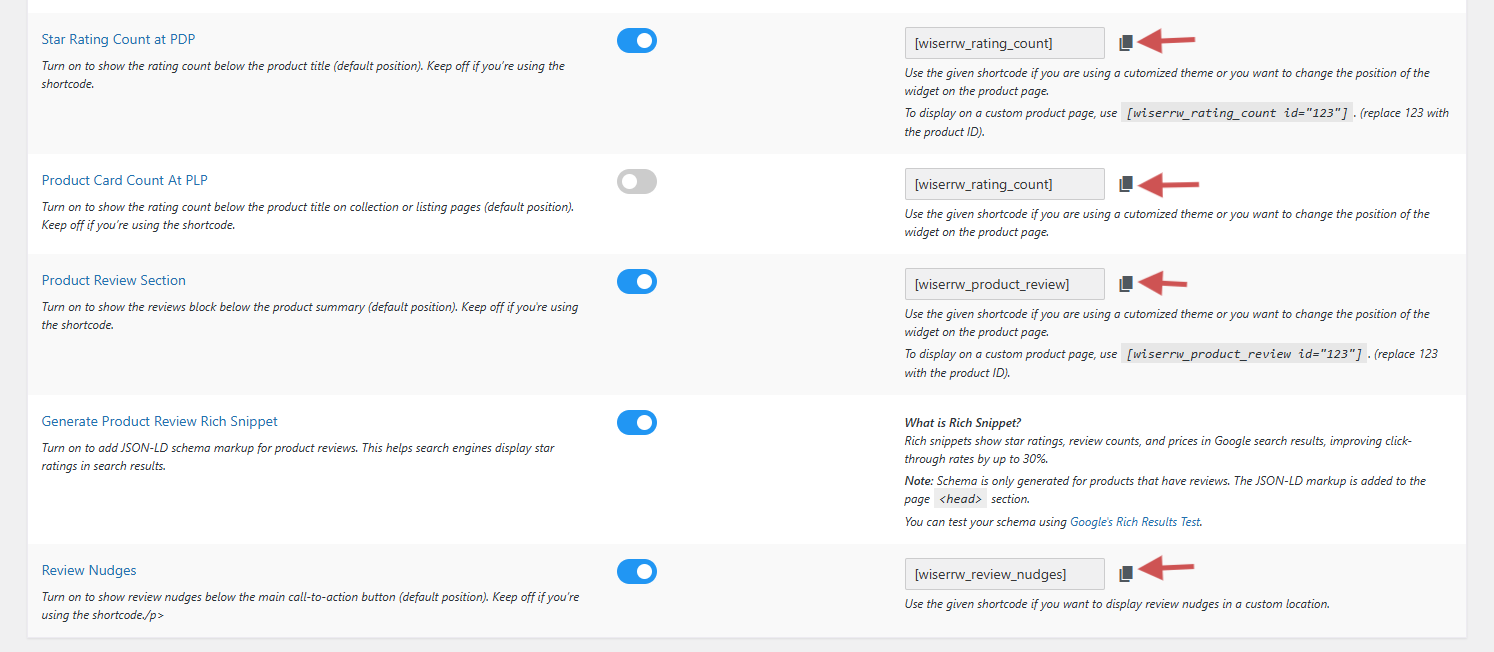
Task: Switch off the Review Nudges toggle
Action: coord(637,572)
